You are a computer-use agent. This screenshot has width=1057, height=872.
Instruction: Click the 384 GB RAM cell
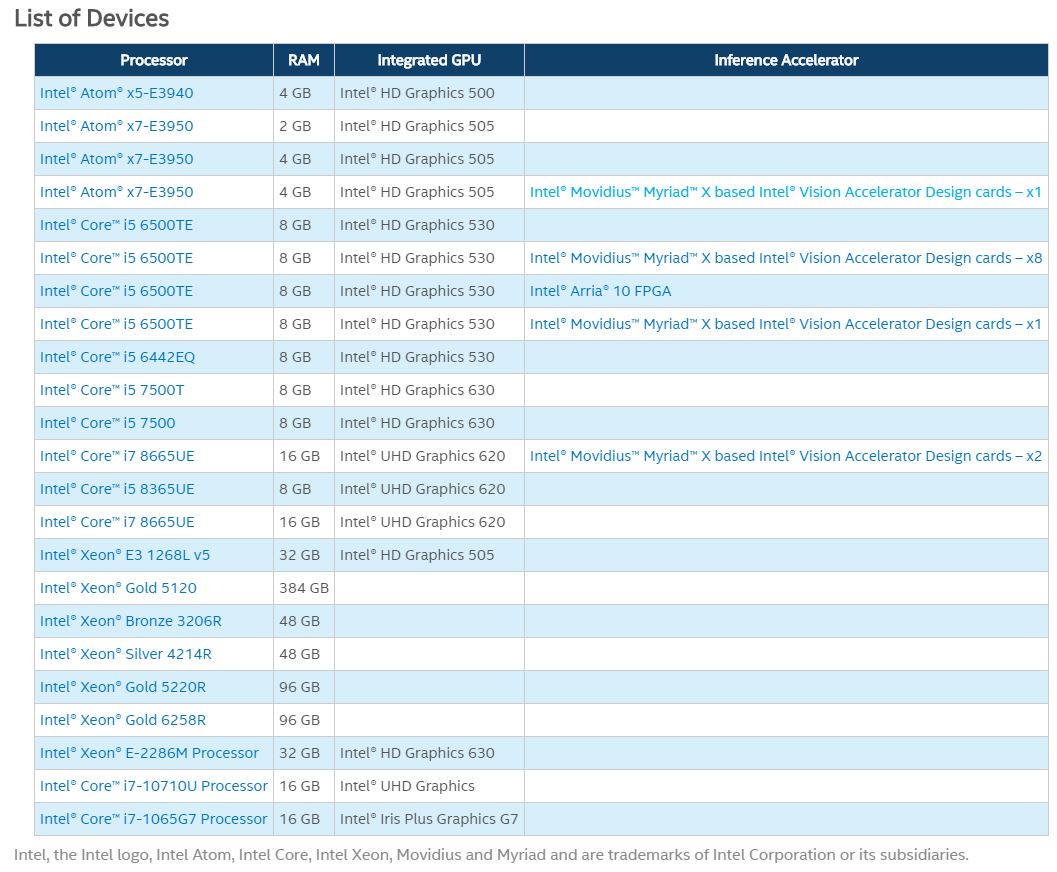(x=304, y=588)
